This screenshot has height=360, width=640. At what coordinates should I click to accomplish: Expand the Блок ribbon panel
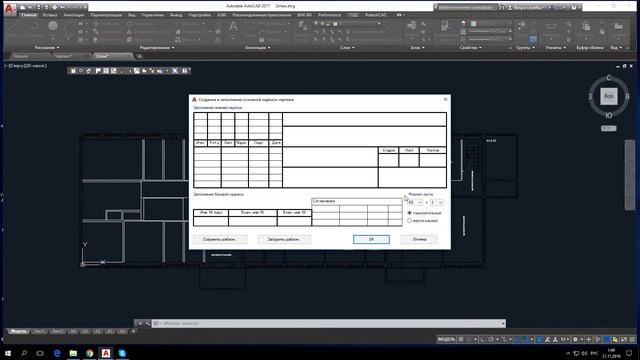[x=417, y=48]
